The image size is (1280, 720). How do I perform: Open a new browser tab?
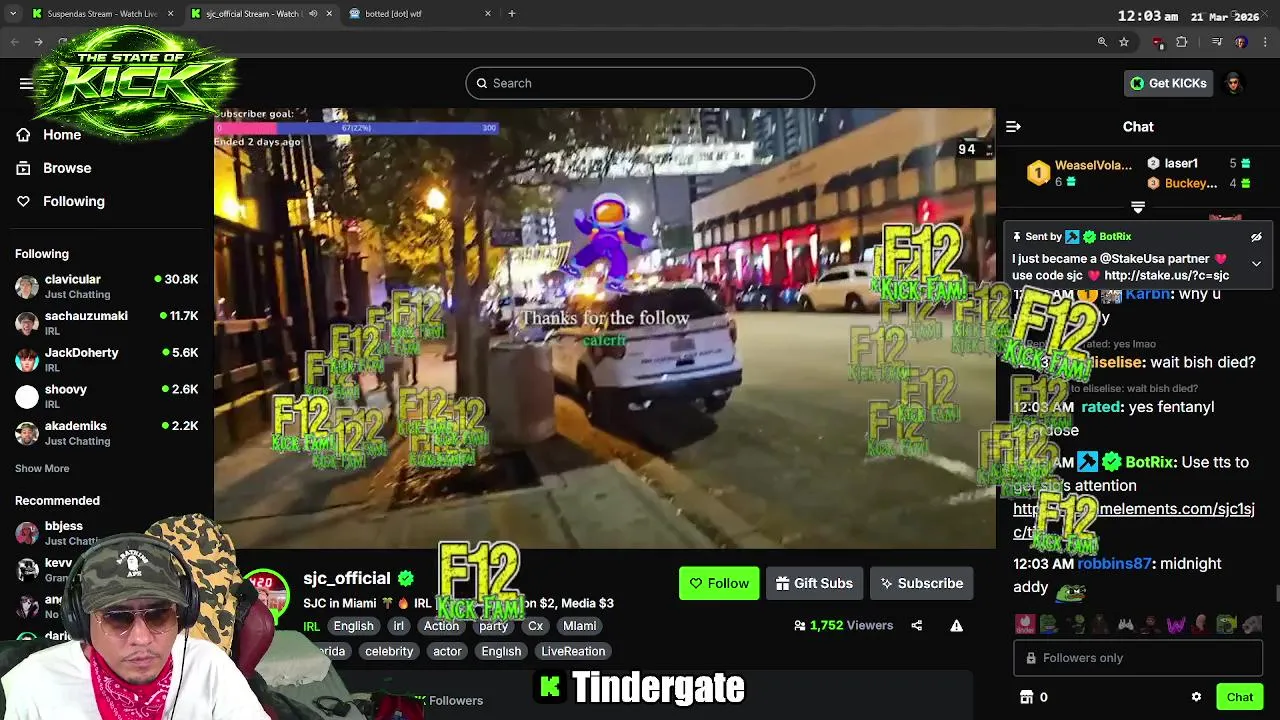click(x=512, y=14)
